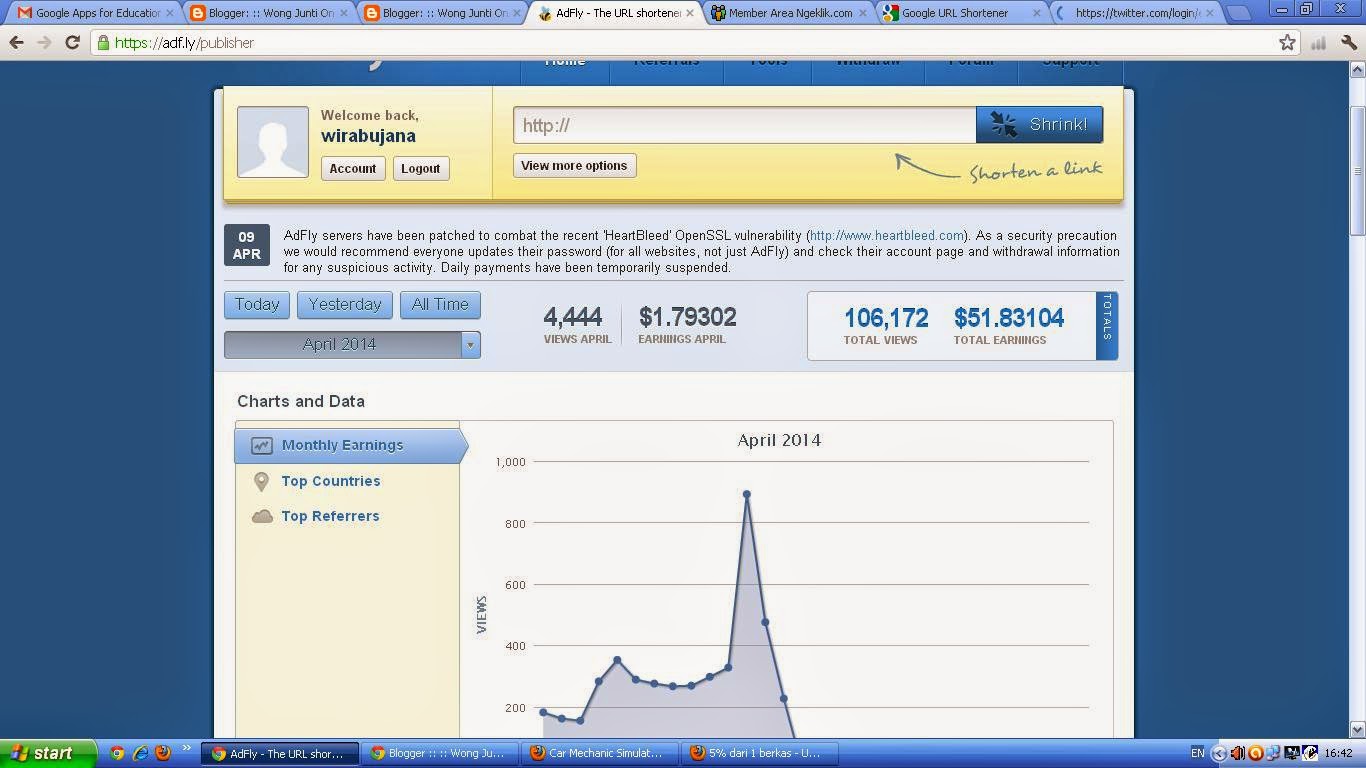This screenshot has width=1366, height=768.
Task: Go back with the browser back arrow
Action: [x=17, y=43]
